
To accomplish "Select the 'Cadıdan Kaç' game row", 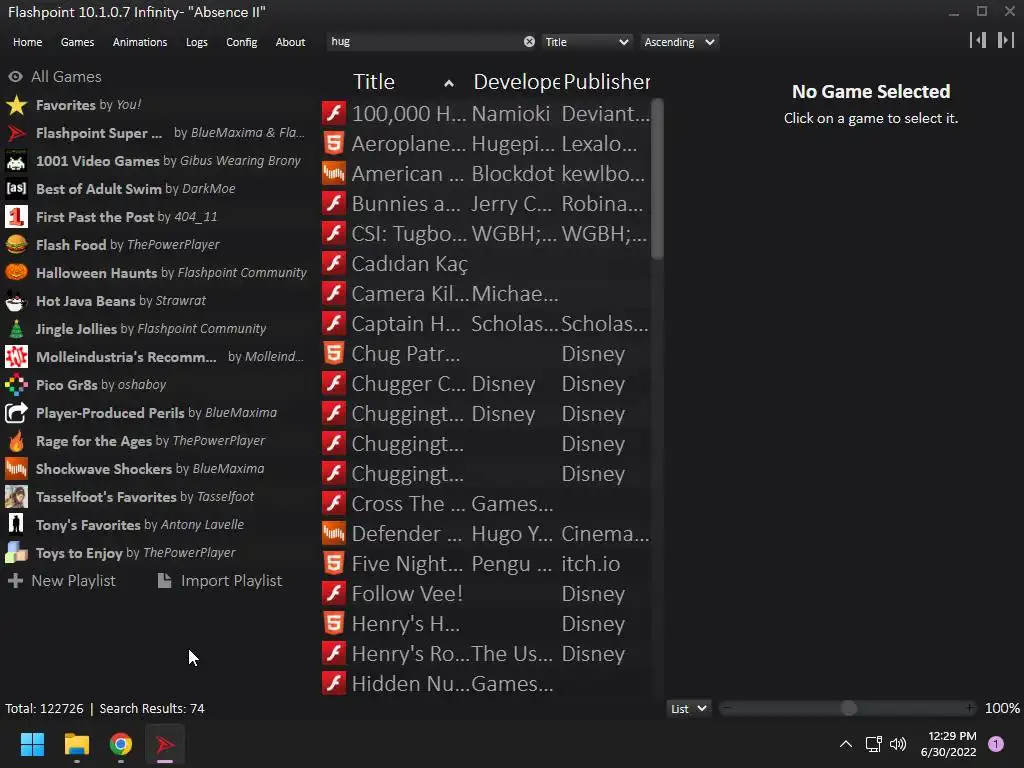I will point(486,263).
